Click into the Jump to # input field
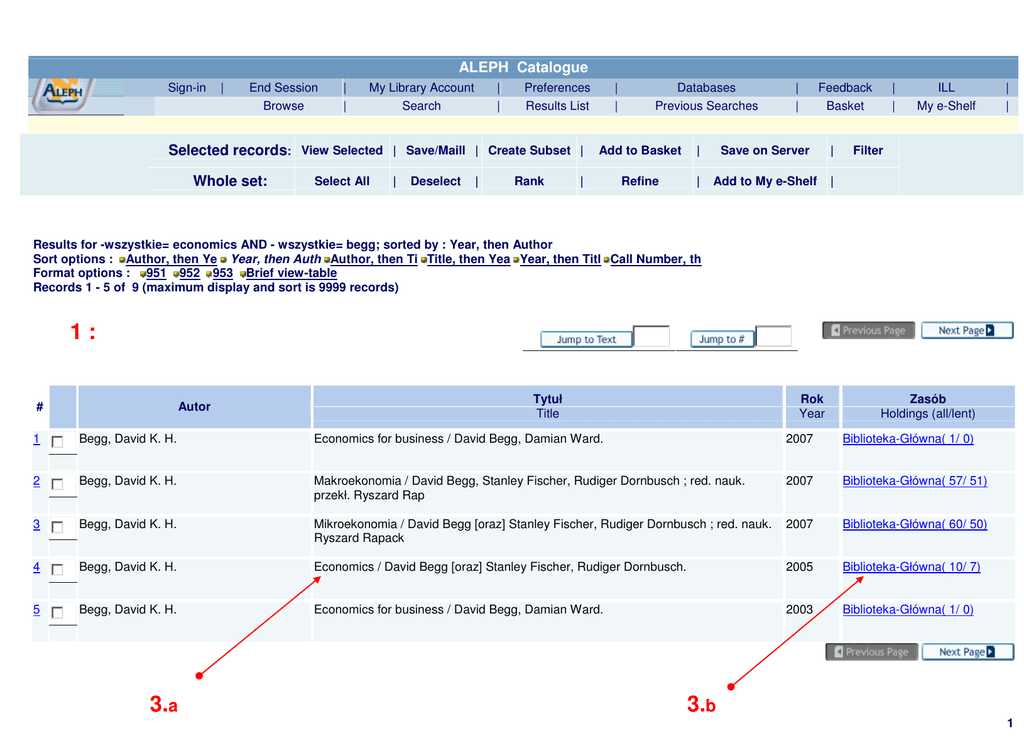The height and width of the screenshot is (746, 1024). click(x=773, y=337)
